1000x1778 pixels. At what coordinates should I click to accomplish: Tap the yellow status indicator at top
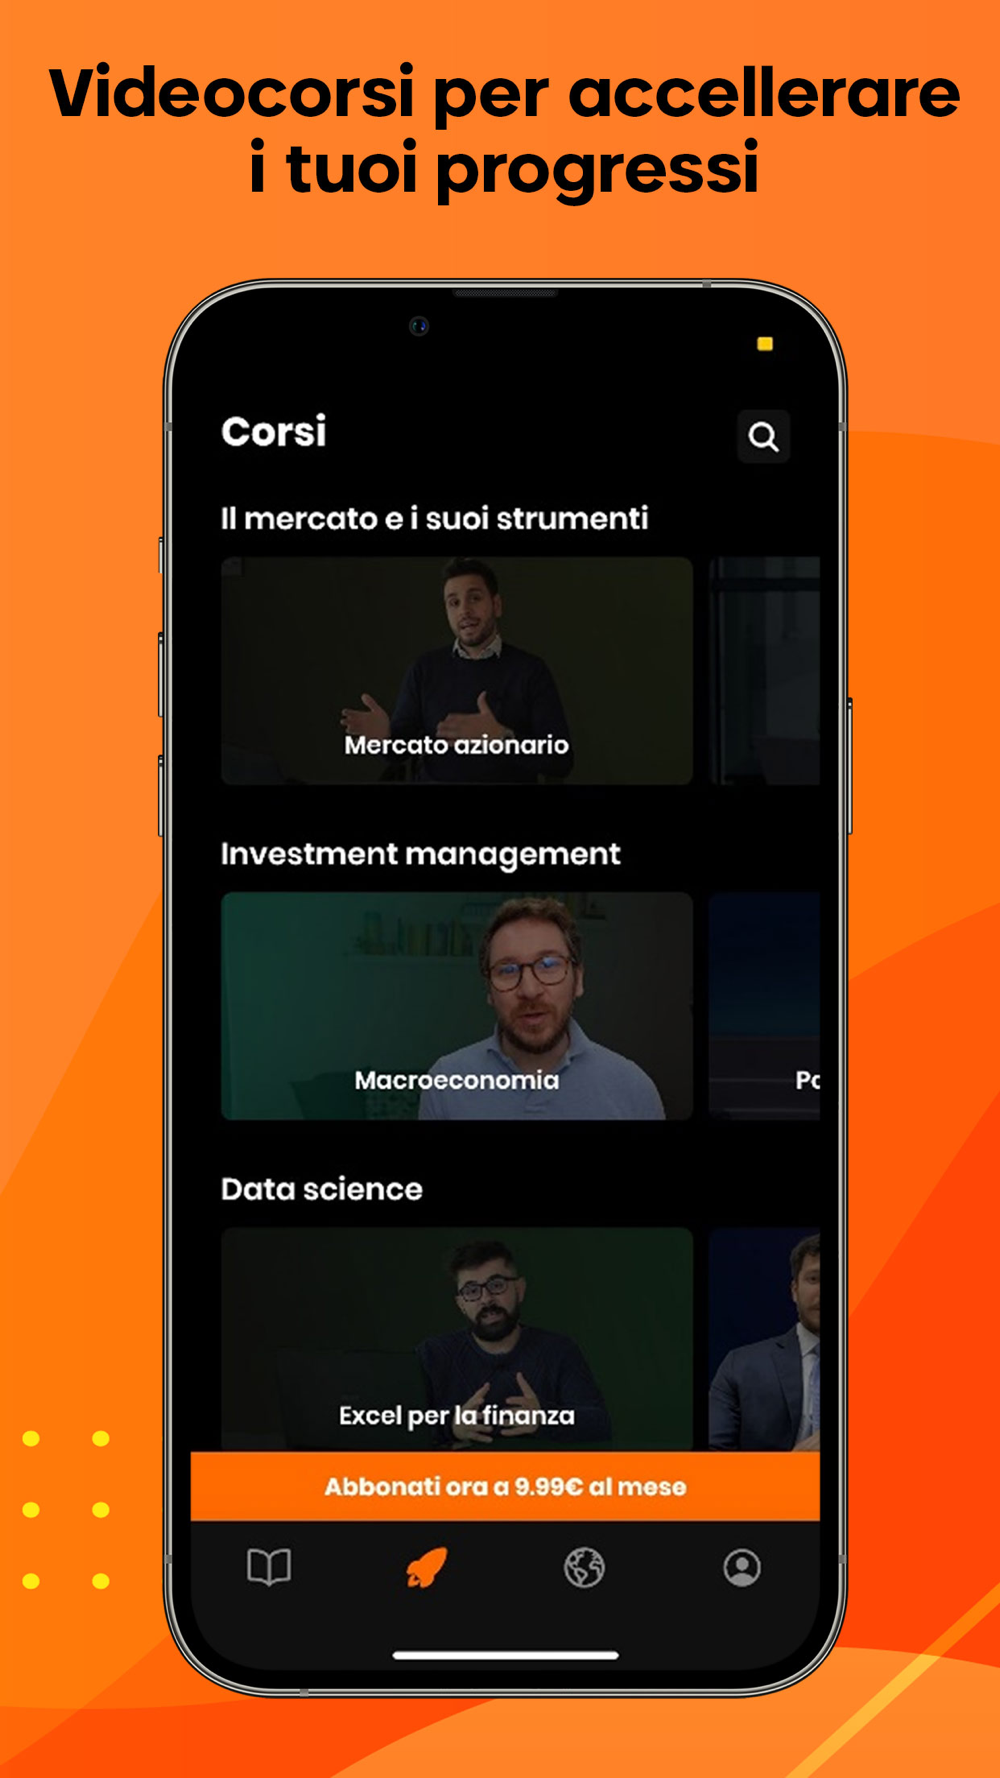[x=765, y=344]
